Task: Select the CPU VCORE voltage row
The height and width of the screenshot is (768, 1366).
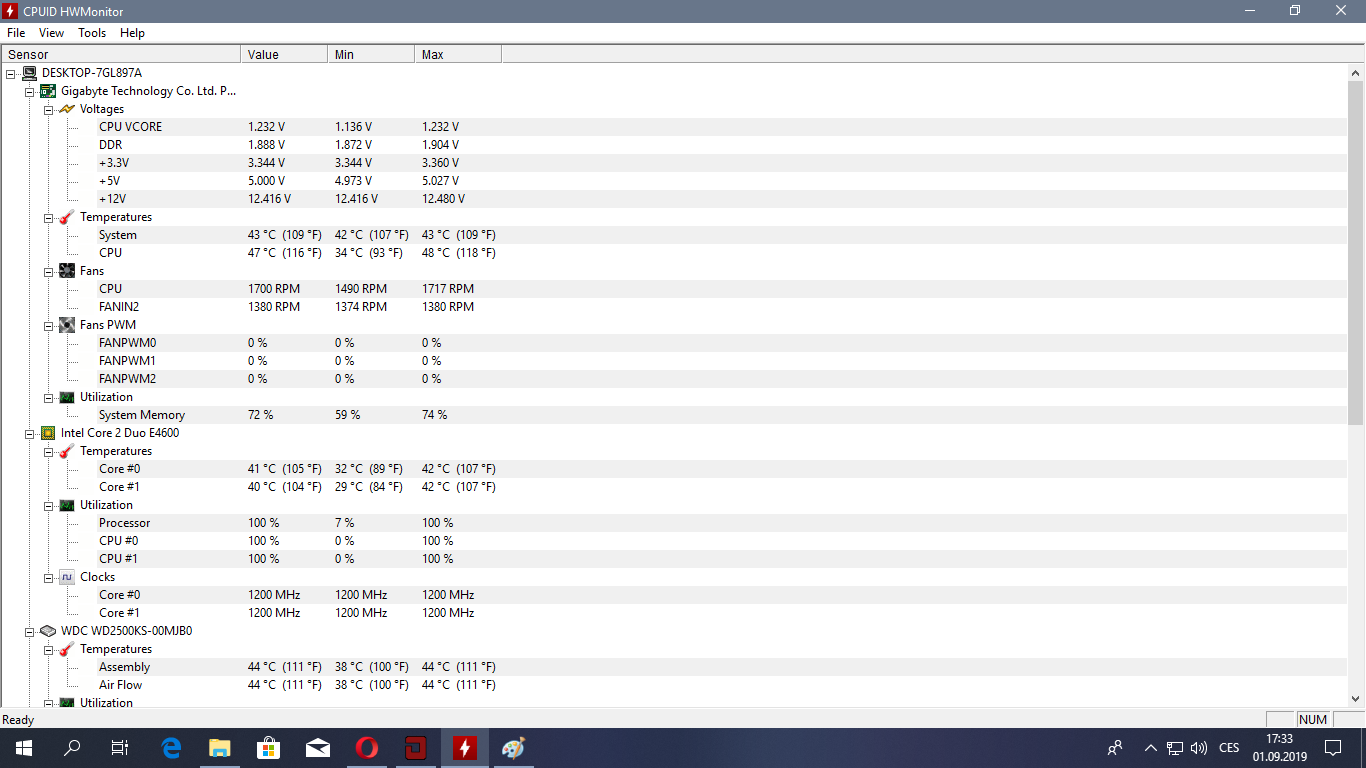Action: (130, 127)
